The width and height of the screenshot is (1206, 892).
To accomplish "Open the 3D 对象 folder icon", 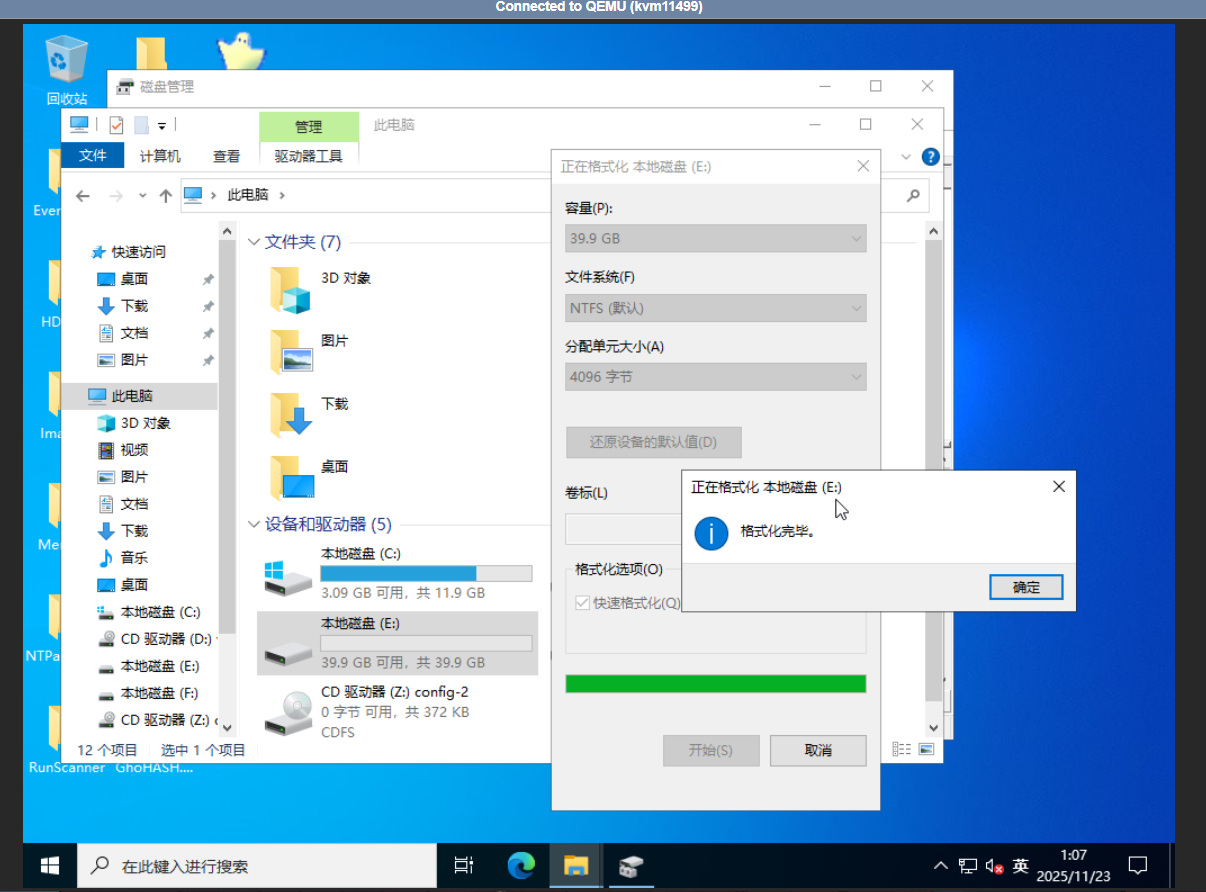I will coord(291,290).
